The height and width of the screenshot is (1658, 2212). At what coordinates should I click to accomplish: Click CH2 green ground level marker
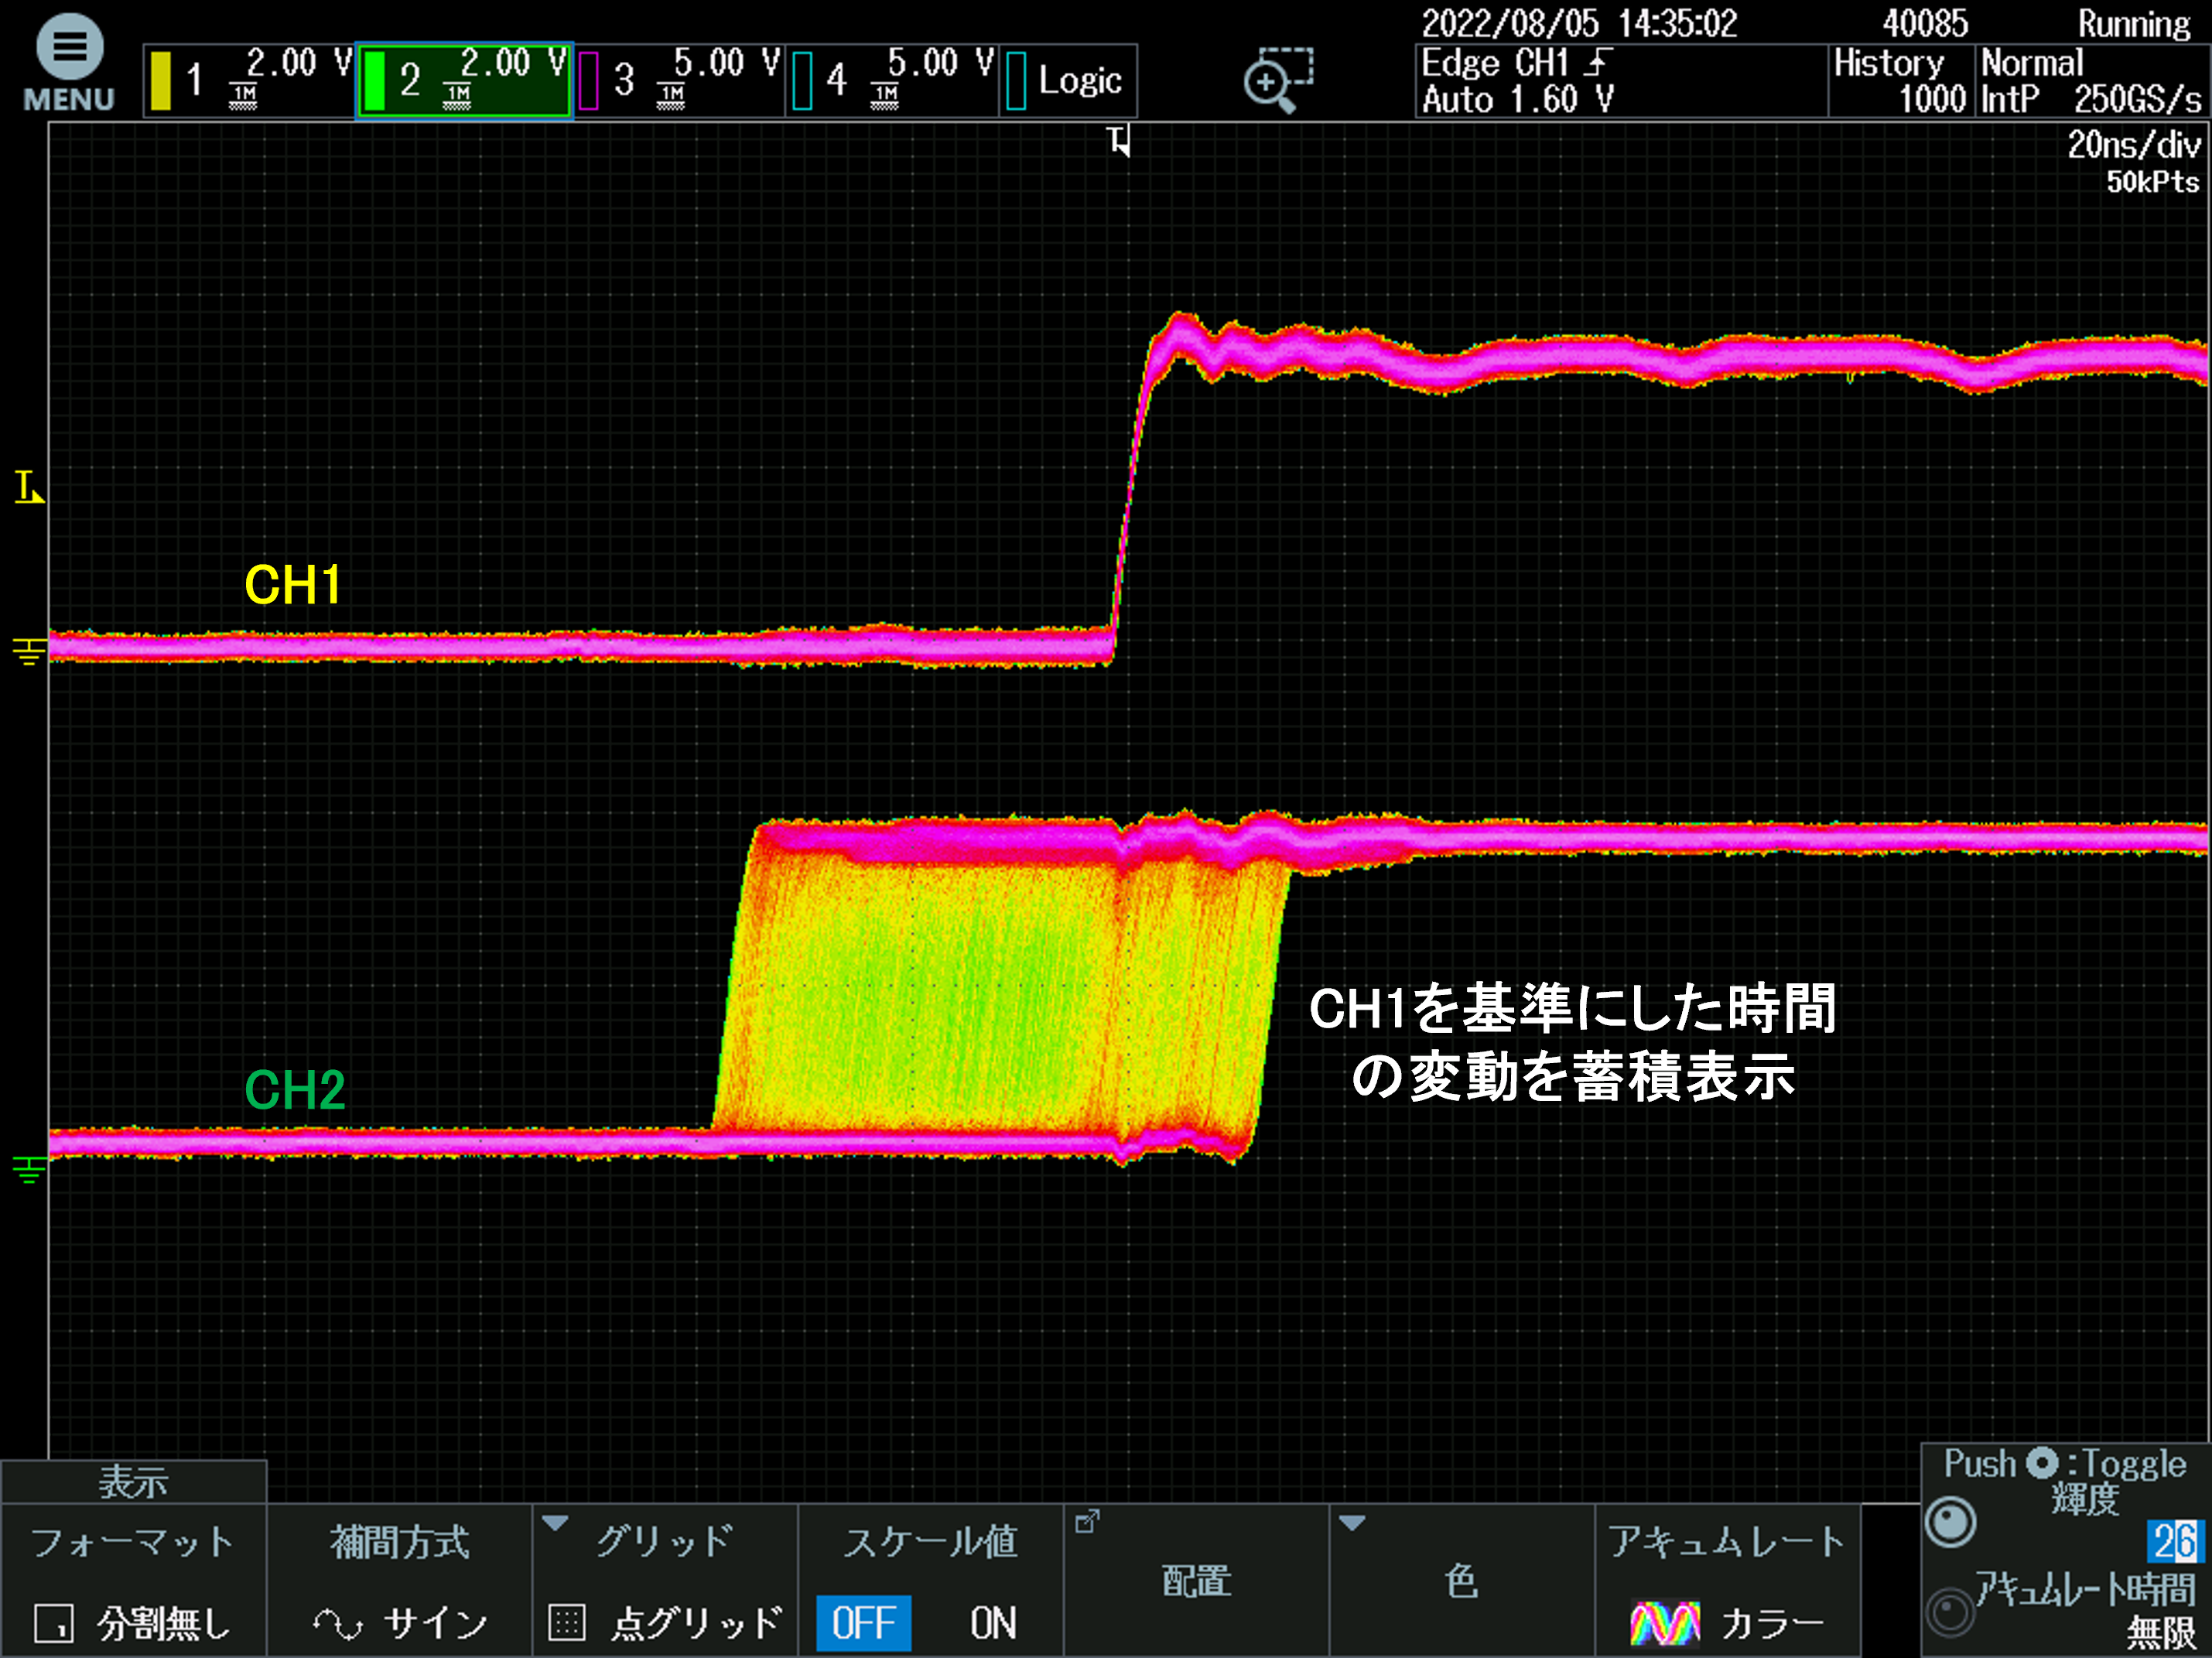29,1168
